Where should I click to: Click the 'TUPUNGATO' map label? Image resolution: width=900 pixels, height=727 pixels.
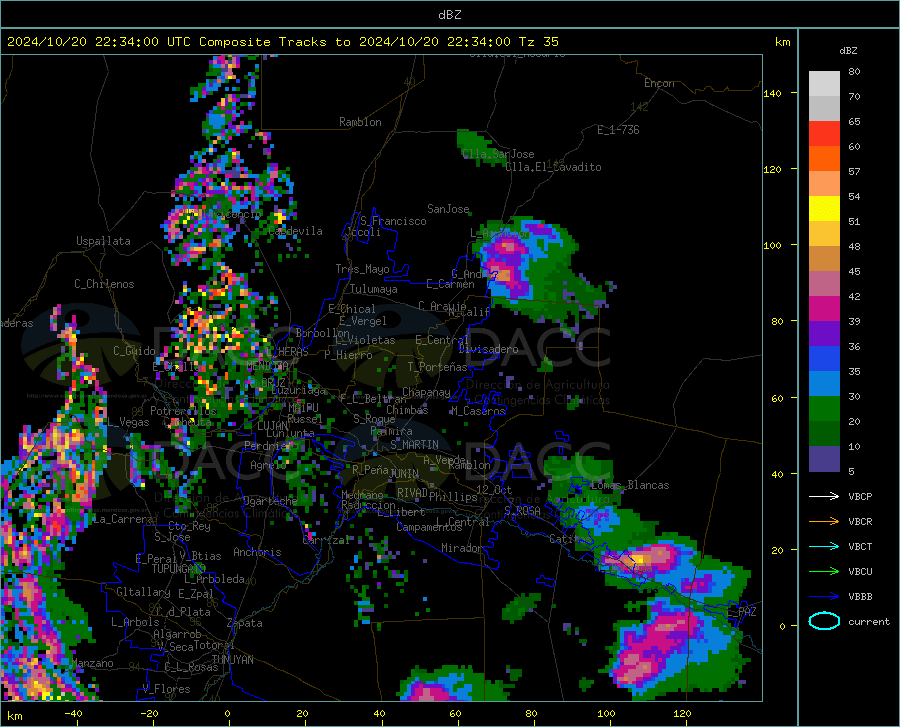pos(179,569)
